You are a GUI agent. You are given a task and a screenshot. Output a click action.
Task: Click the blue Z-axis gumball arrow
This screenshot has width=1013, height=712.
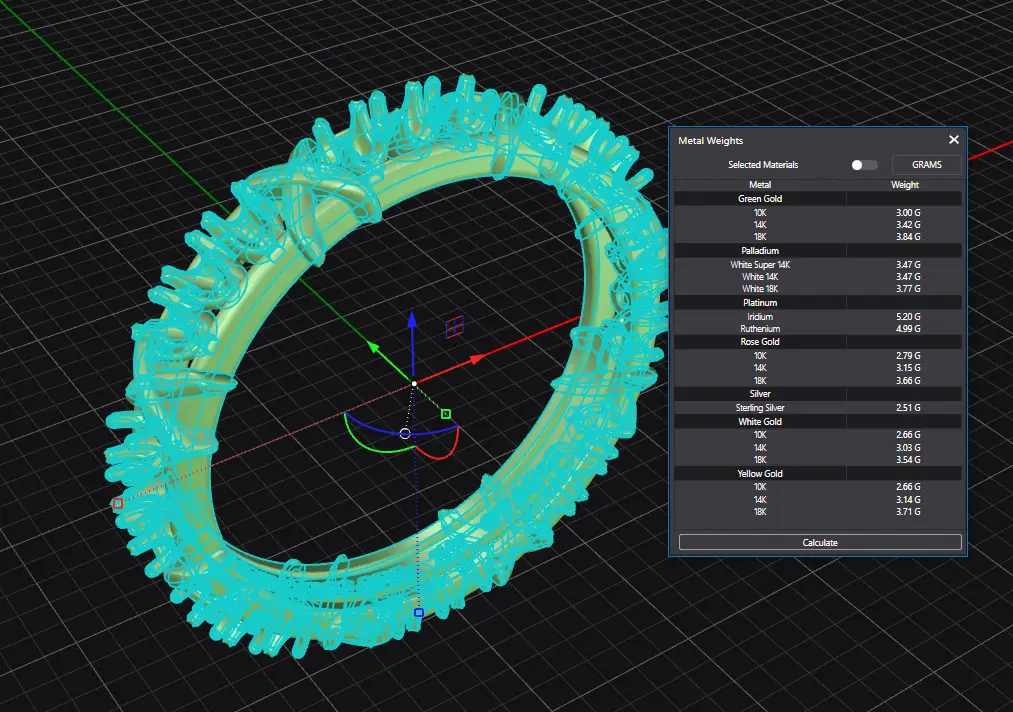[x=412, y=321]
